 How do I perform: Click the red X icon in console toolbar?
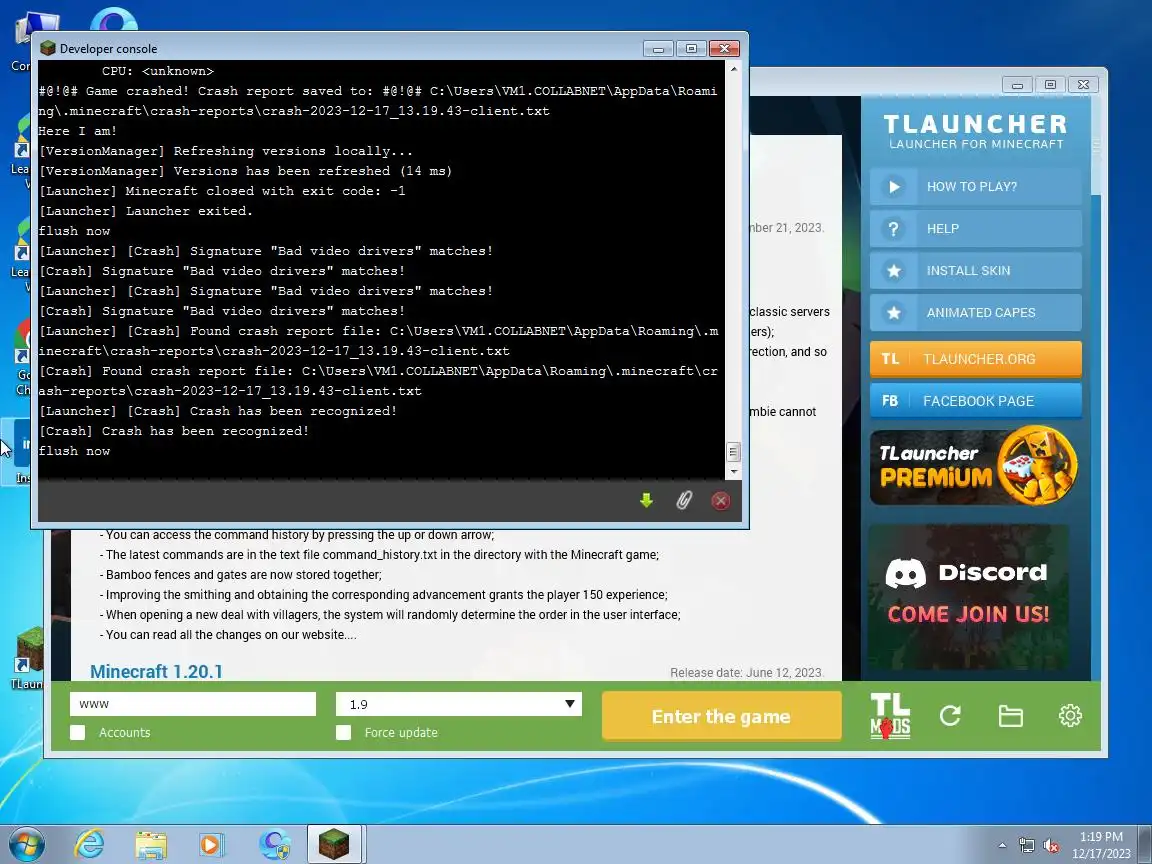(x=721, y=500)
